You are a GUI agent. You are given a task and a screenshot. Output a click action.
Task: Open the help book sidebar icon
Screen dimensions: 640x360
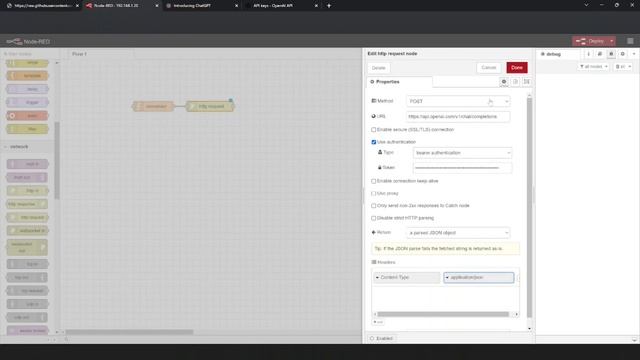pos(600,54)
